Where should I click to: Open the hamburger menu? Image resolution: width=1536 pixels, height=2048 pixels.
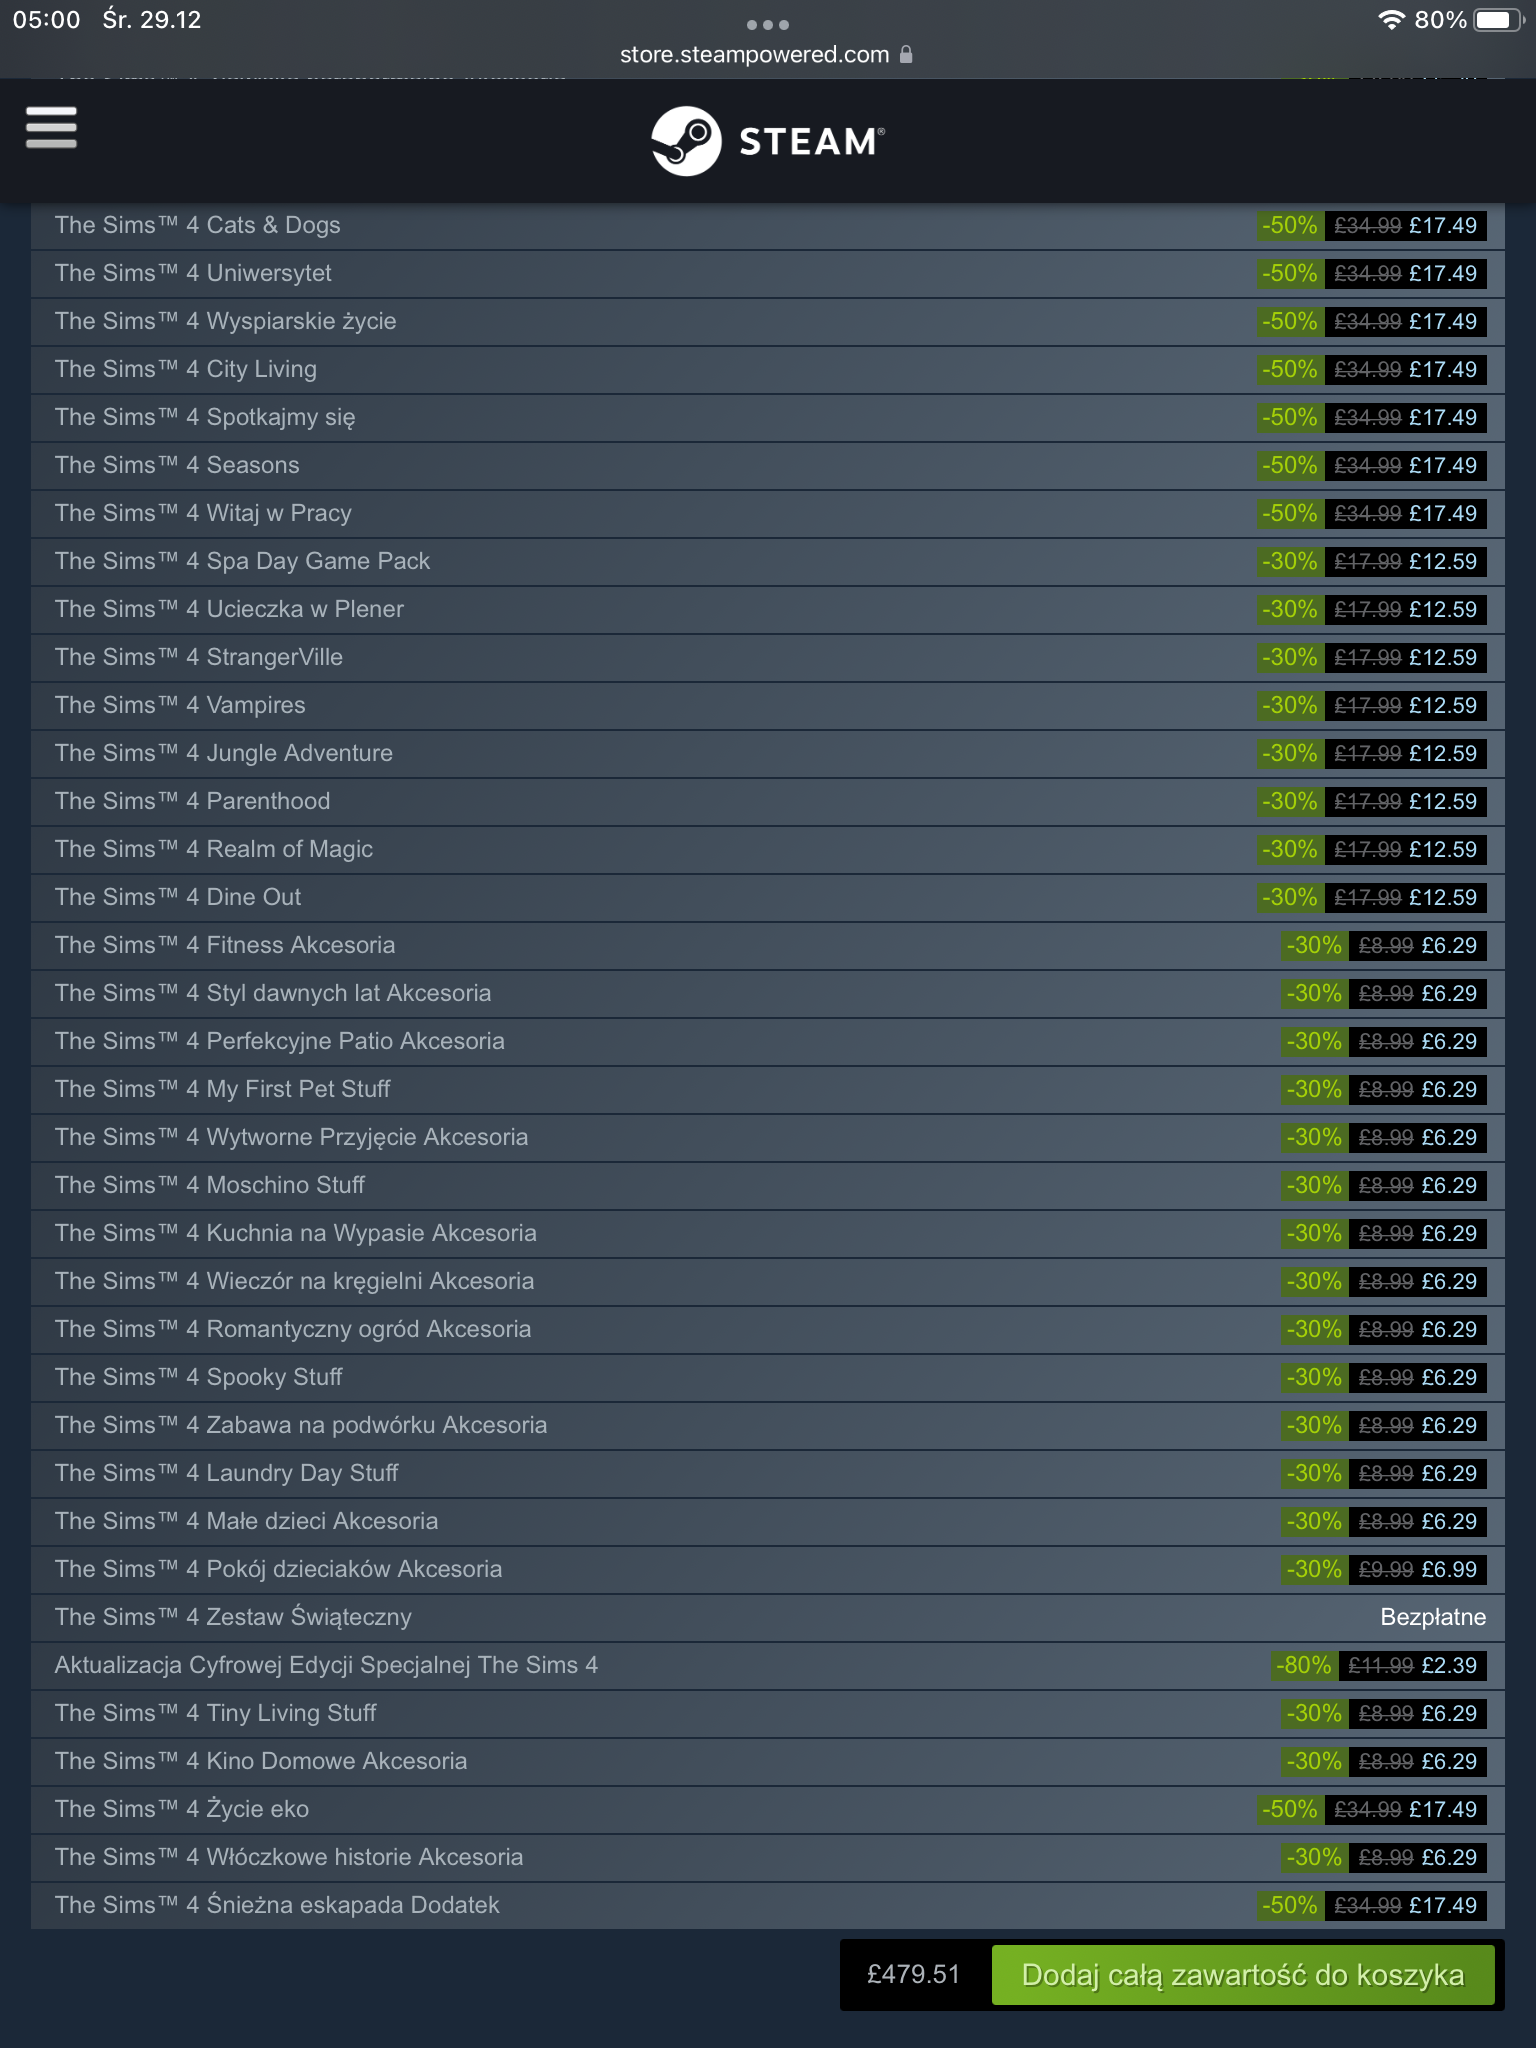tap(51, 128)
